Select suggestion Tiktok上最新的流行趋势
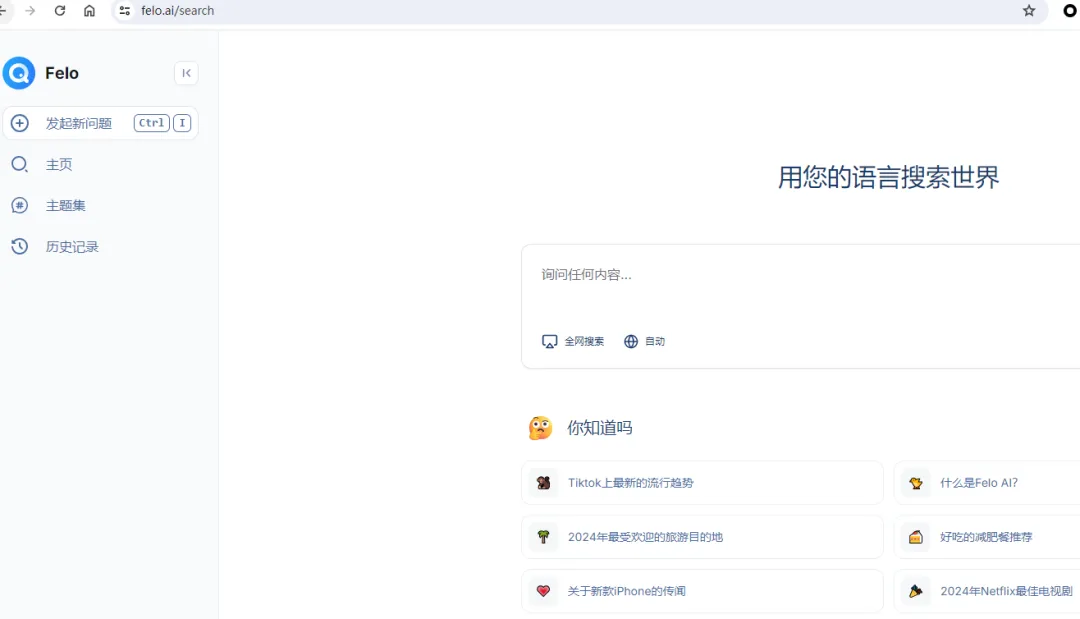The height and width of the screenshot is (619, 1080). click(702, 483)
